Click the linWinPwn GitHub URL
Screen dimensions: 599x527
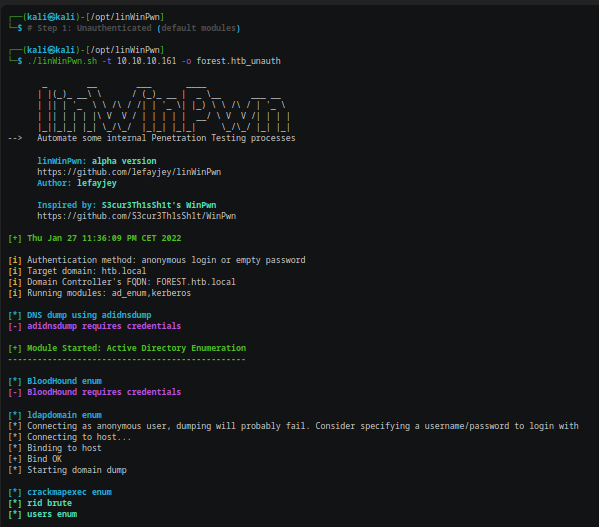[x=129, y=172]
